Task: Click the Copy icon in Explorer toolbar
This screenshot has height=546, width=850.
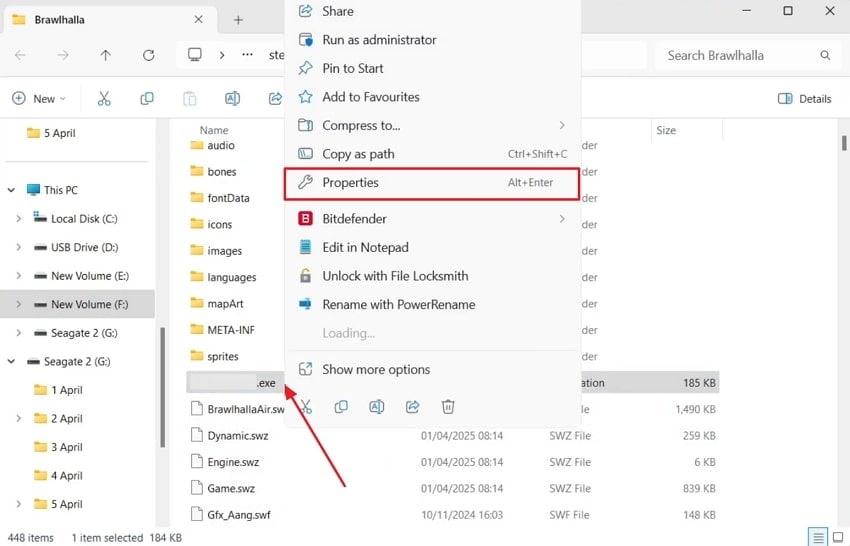Action: click(147, 99)
